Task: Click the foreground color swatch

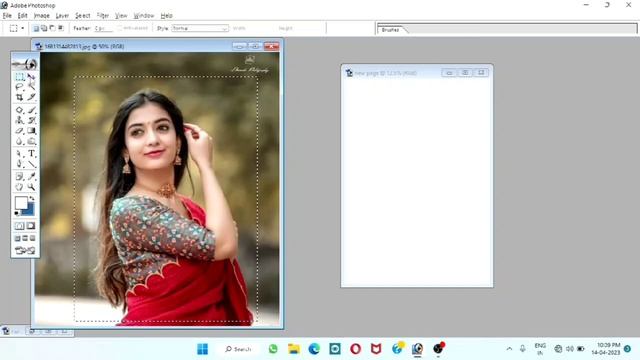Action: point(21,203)
